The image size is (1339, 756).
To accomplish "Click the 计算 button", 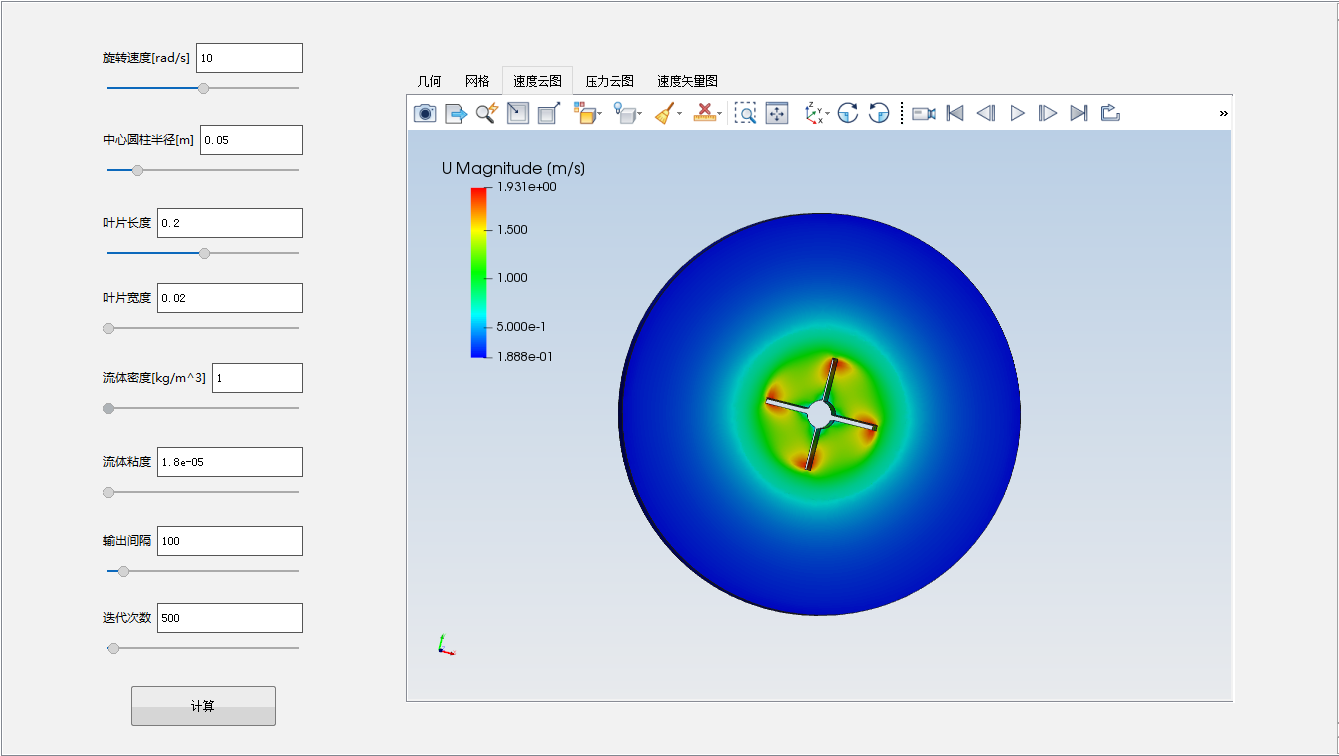I will click(x=203, y=706).
